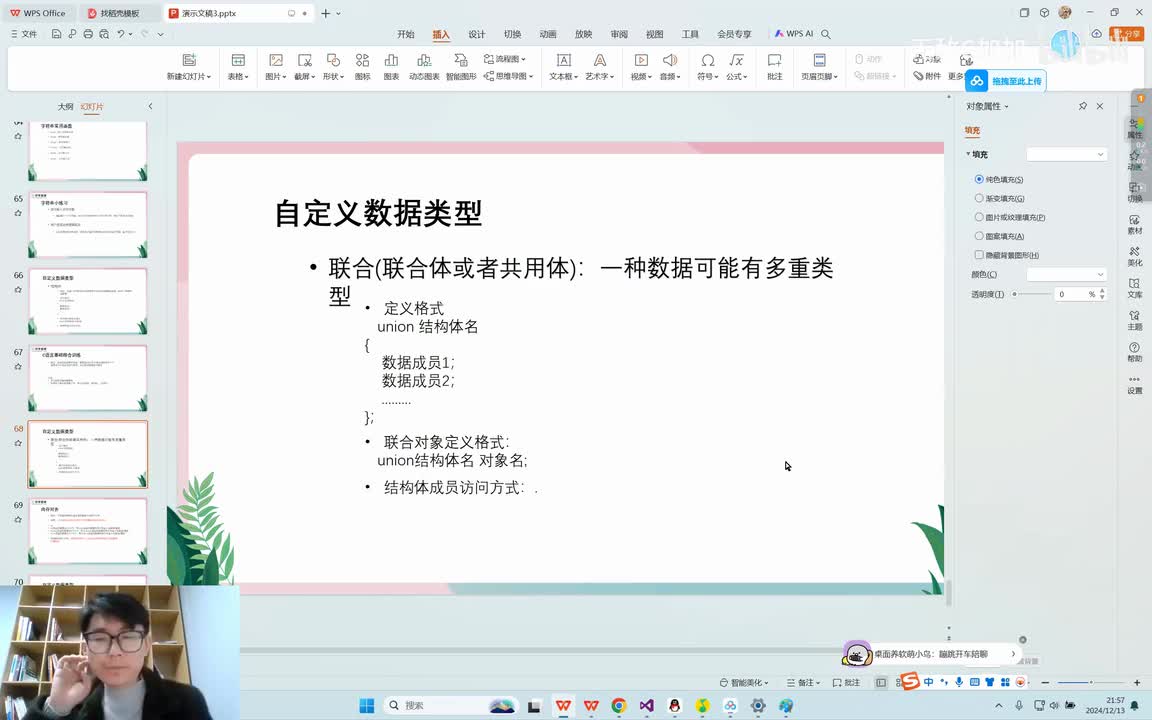The image size is (1152, 720).
Task: Insert a 动态图表 dynamic chart
Action: tap(424, 67)
